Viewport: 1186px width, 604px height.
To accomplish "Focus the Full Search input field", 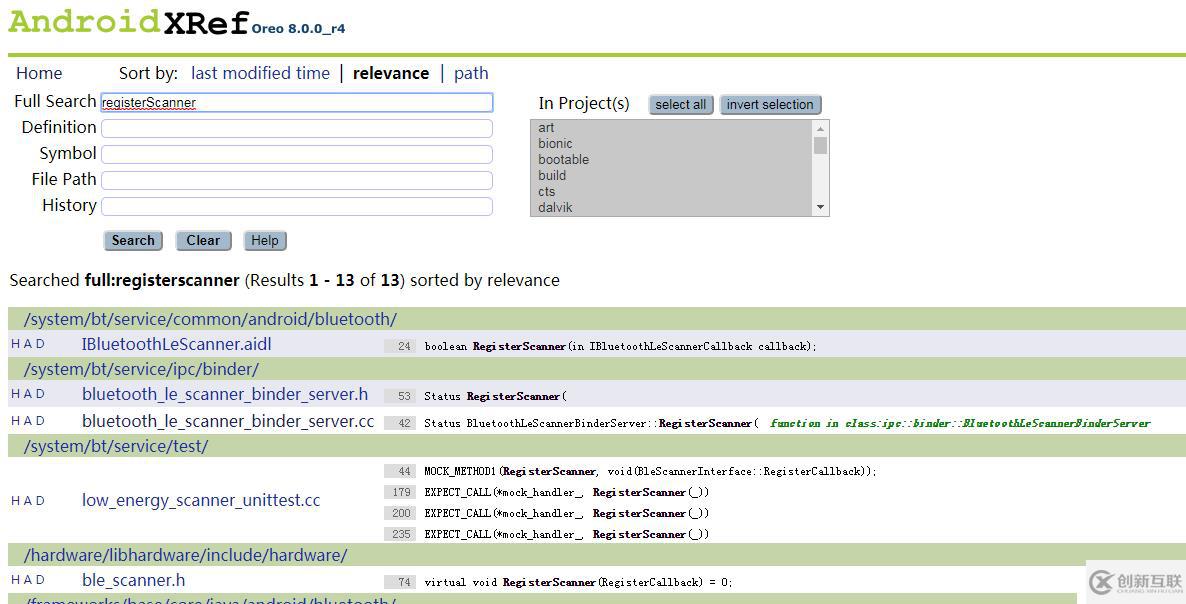I will tap(296, 102).
